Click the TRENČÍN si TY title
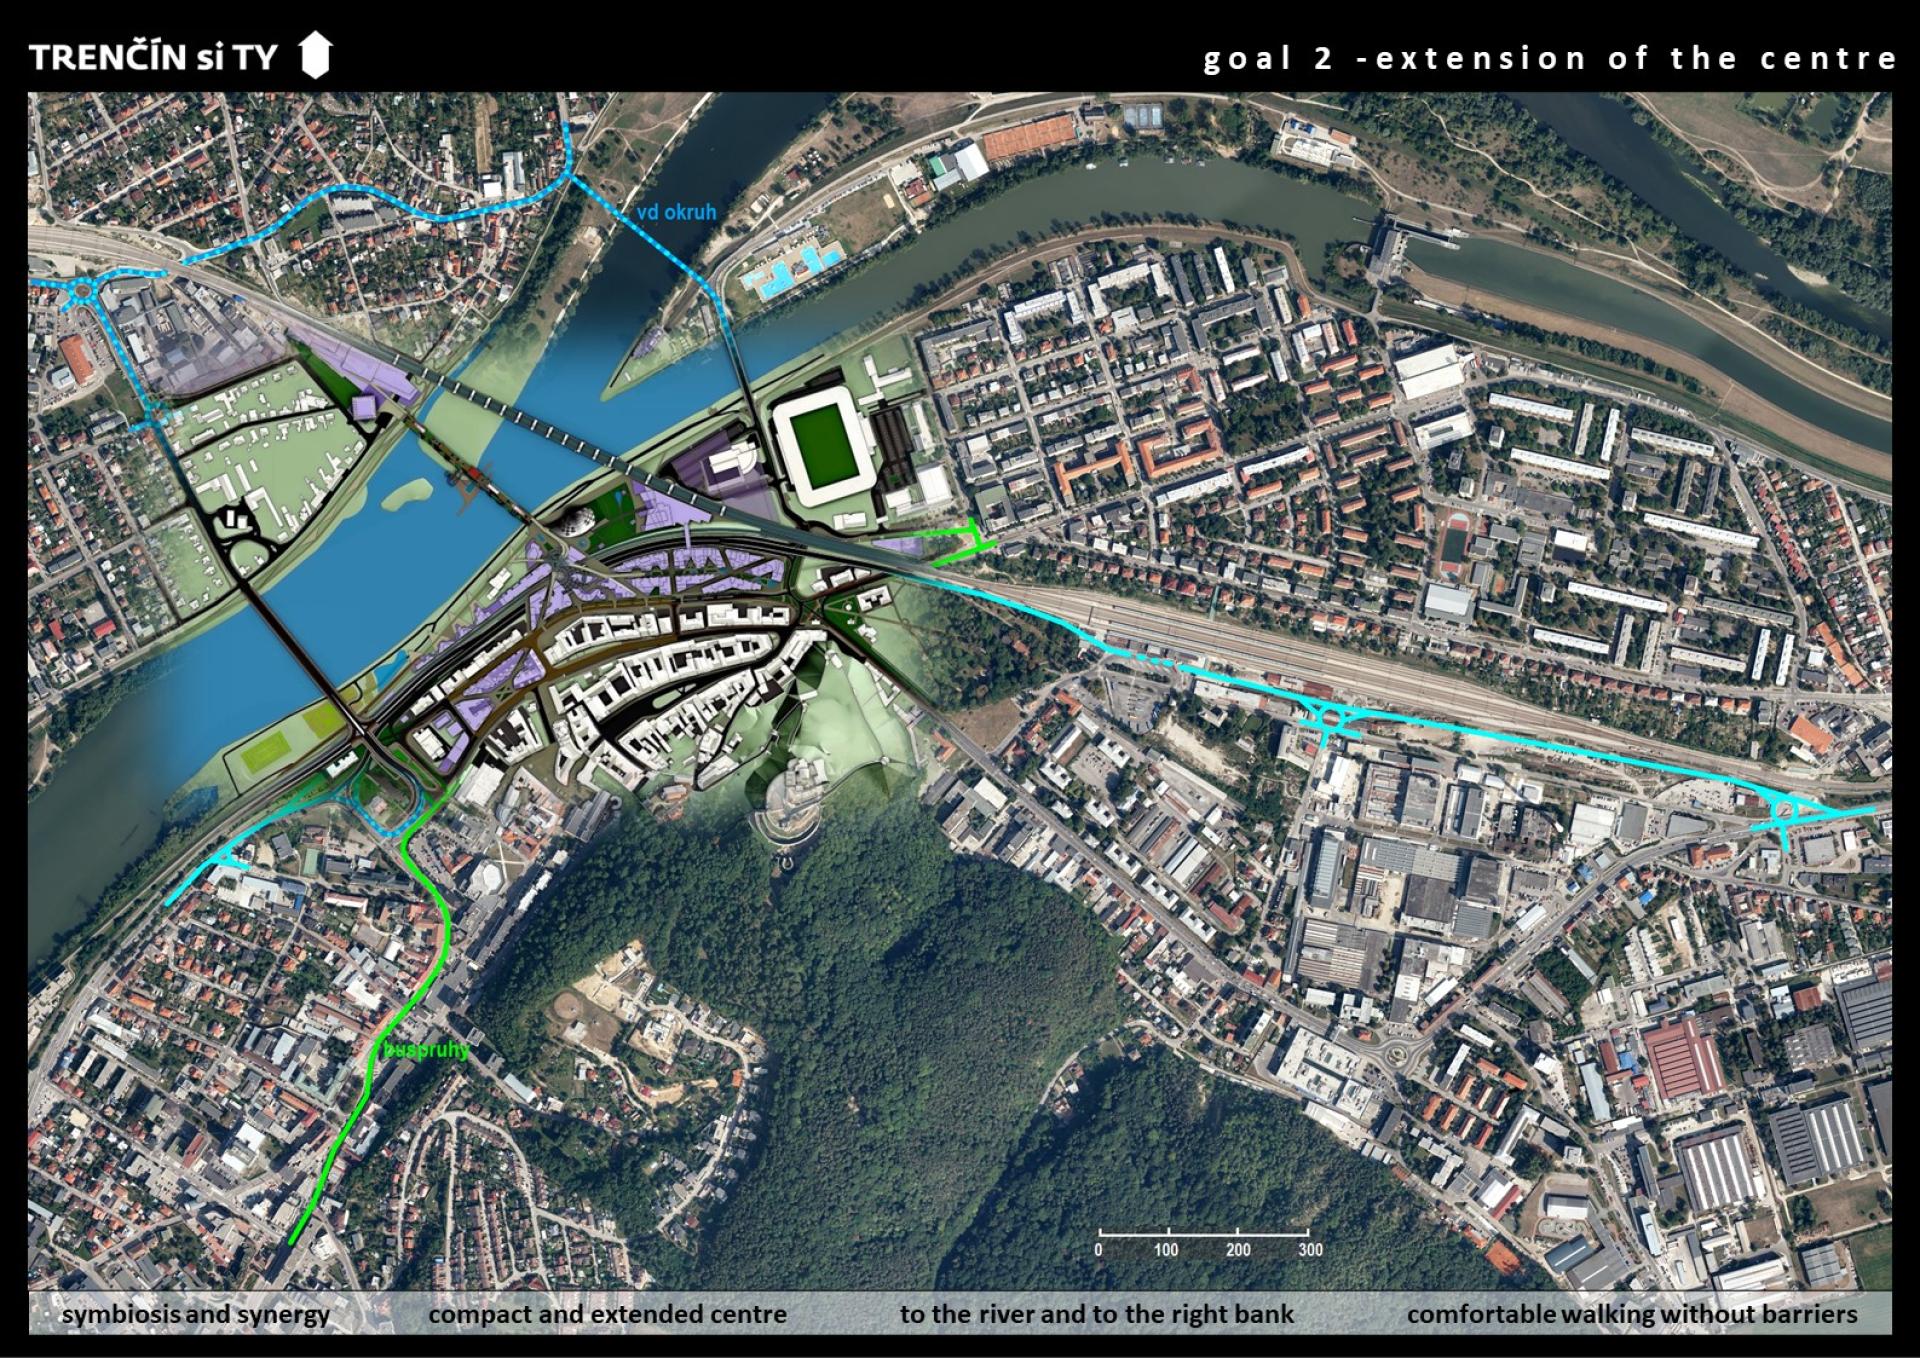1920x1358 pixels. [x=153, y=57]
